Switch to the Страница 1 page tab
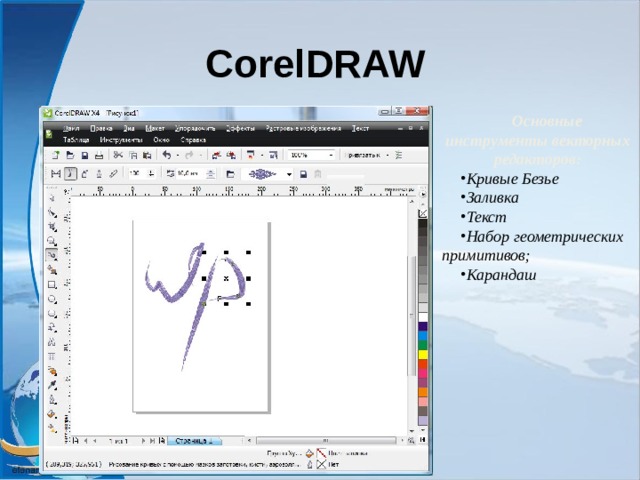The width and height of the screenshot is (640, 480). 194,441
